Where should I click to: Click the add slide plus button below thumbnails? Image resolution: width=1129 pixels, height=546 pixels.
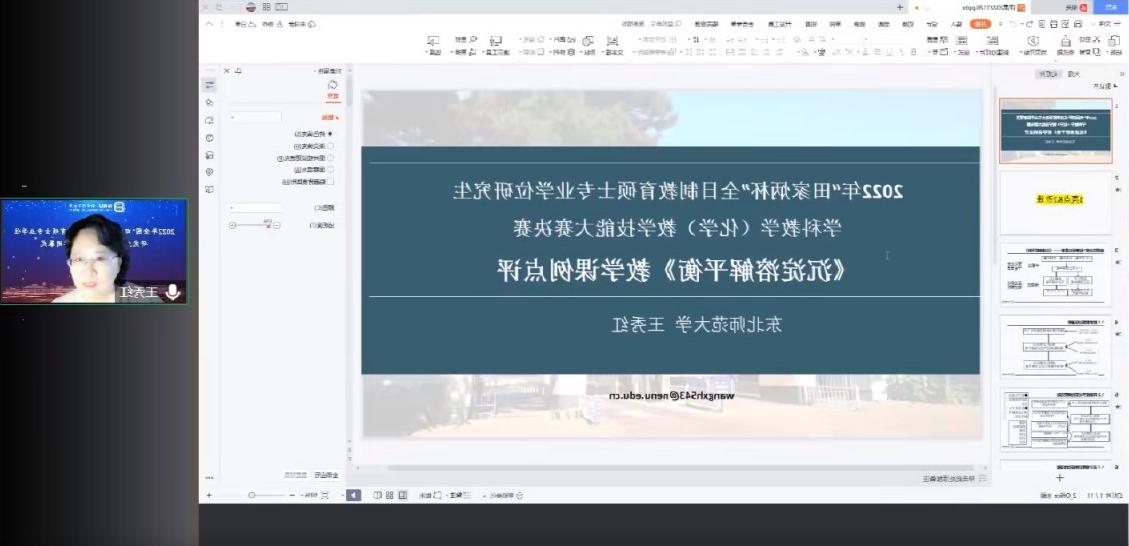[x=1059, y=478]
